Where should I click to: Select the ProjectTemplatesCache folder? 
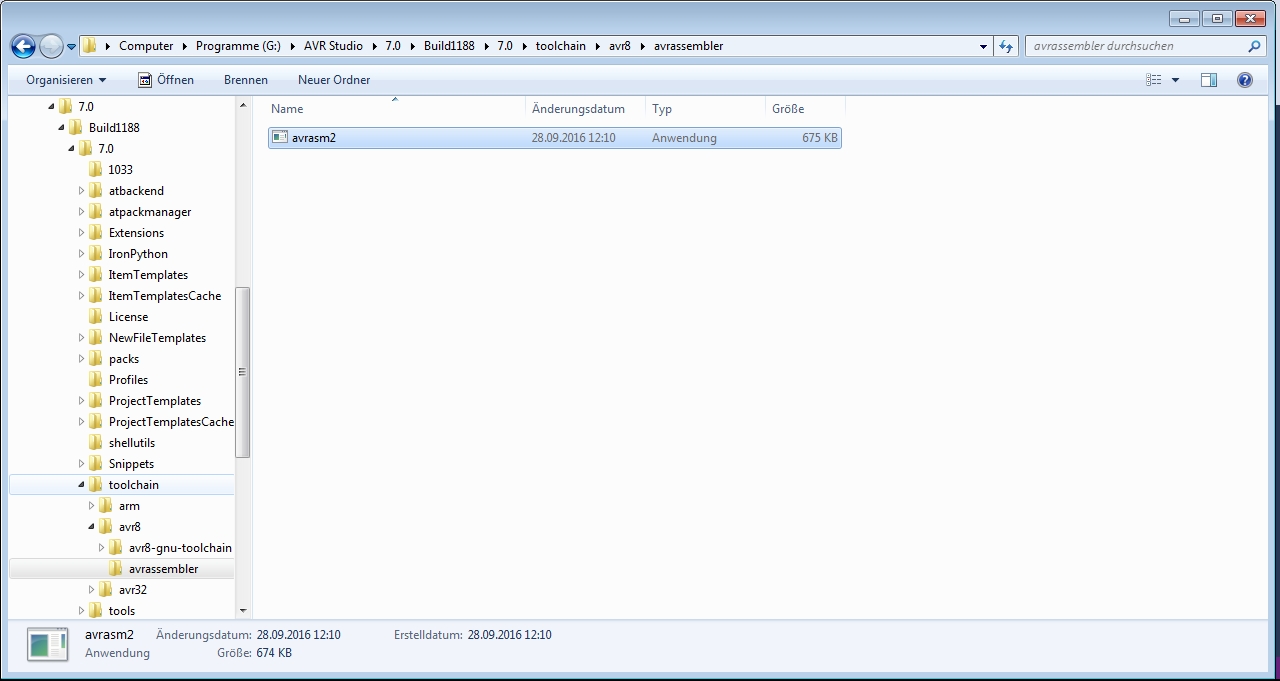coord(171,422)
